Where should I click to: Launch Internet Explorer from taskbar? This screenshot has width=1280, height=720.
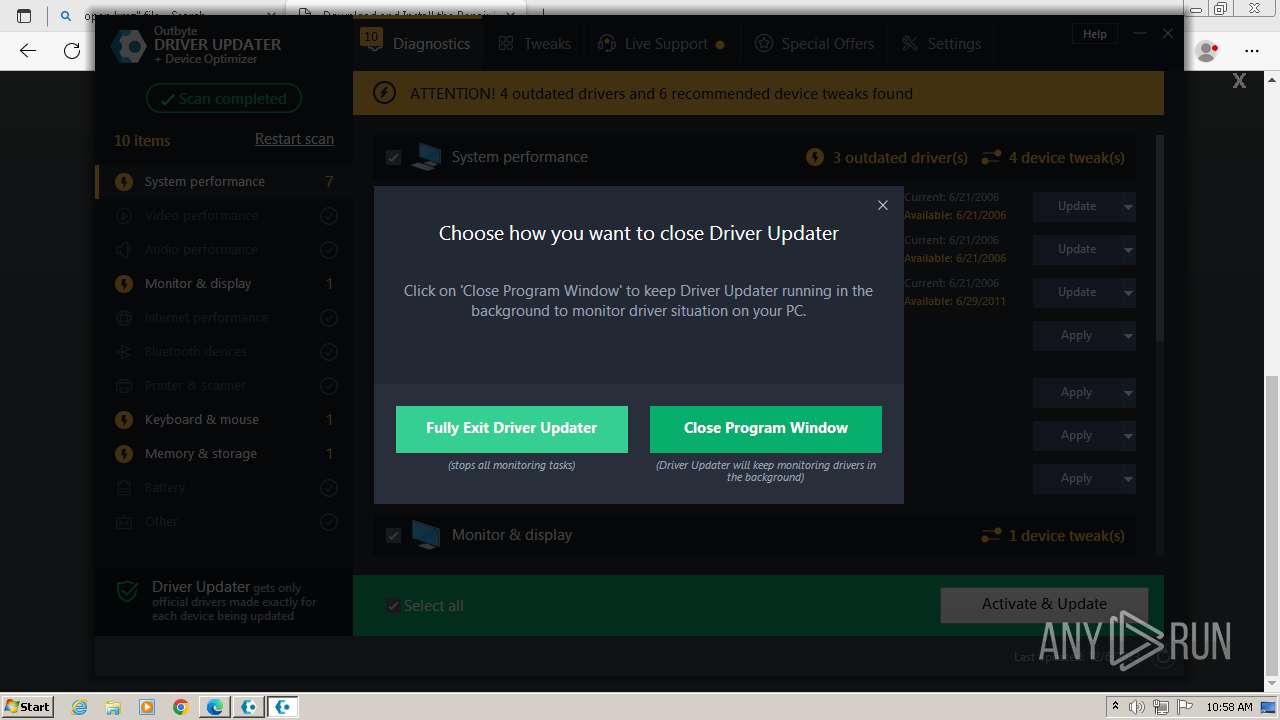click(x=79, y=707)
